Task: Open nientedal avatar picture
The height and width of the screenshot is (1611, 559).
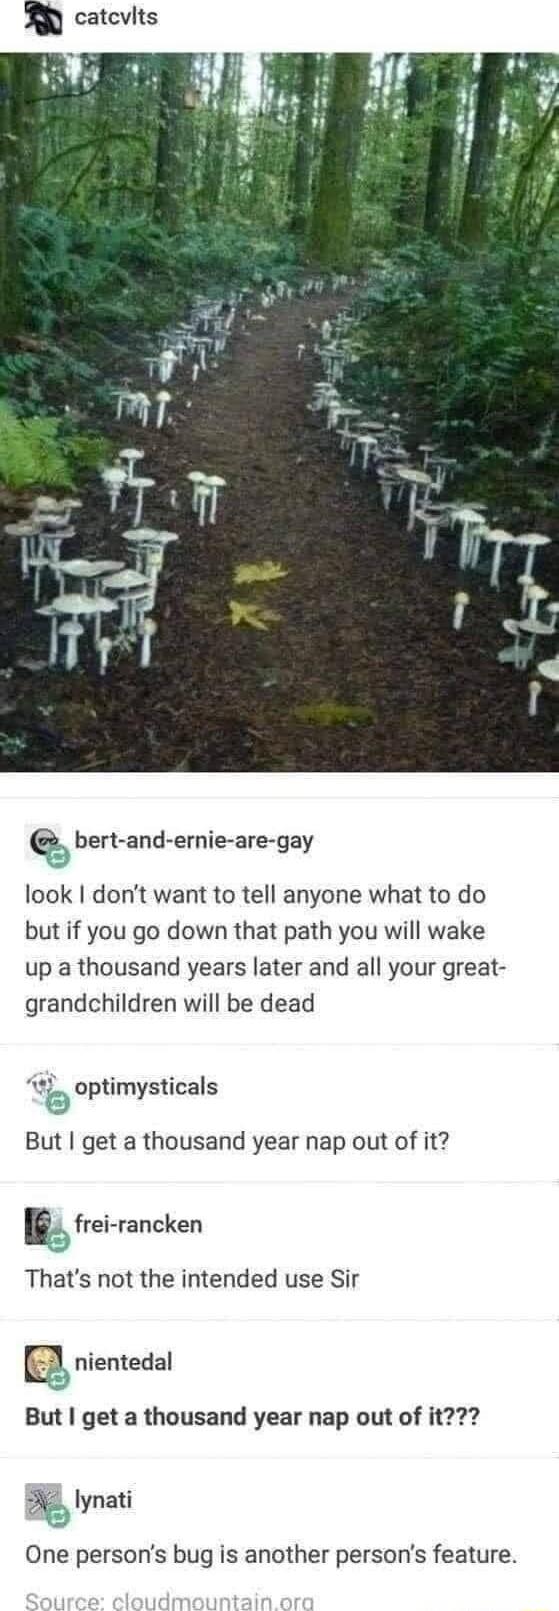Action: (x=43, y=1363)
